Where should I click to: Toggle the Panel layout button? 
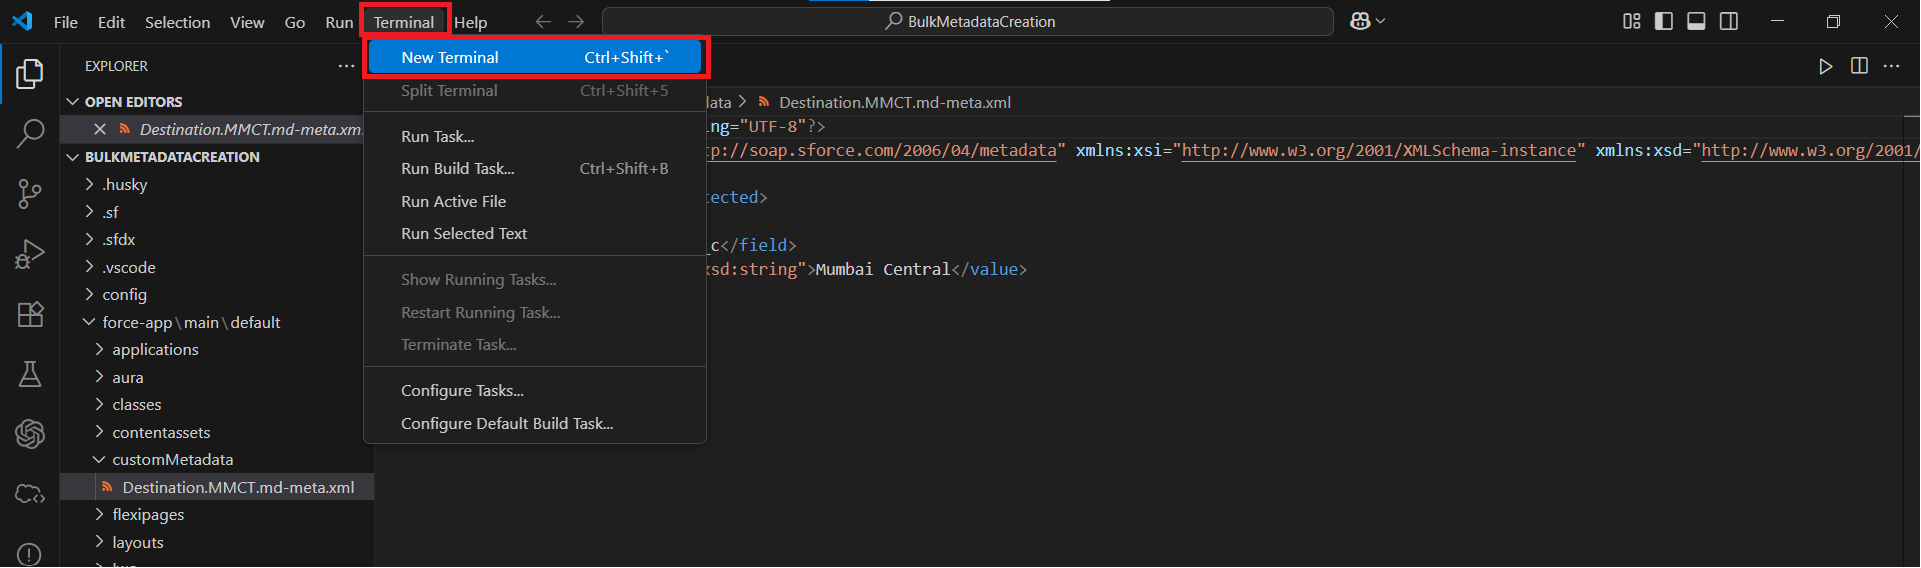click(x=1696, y=21)
